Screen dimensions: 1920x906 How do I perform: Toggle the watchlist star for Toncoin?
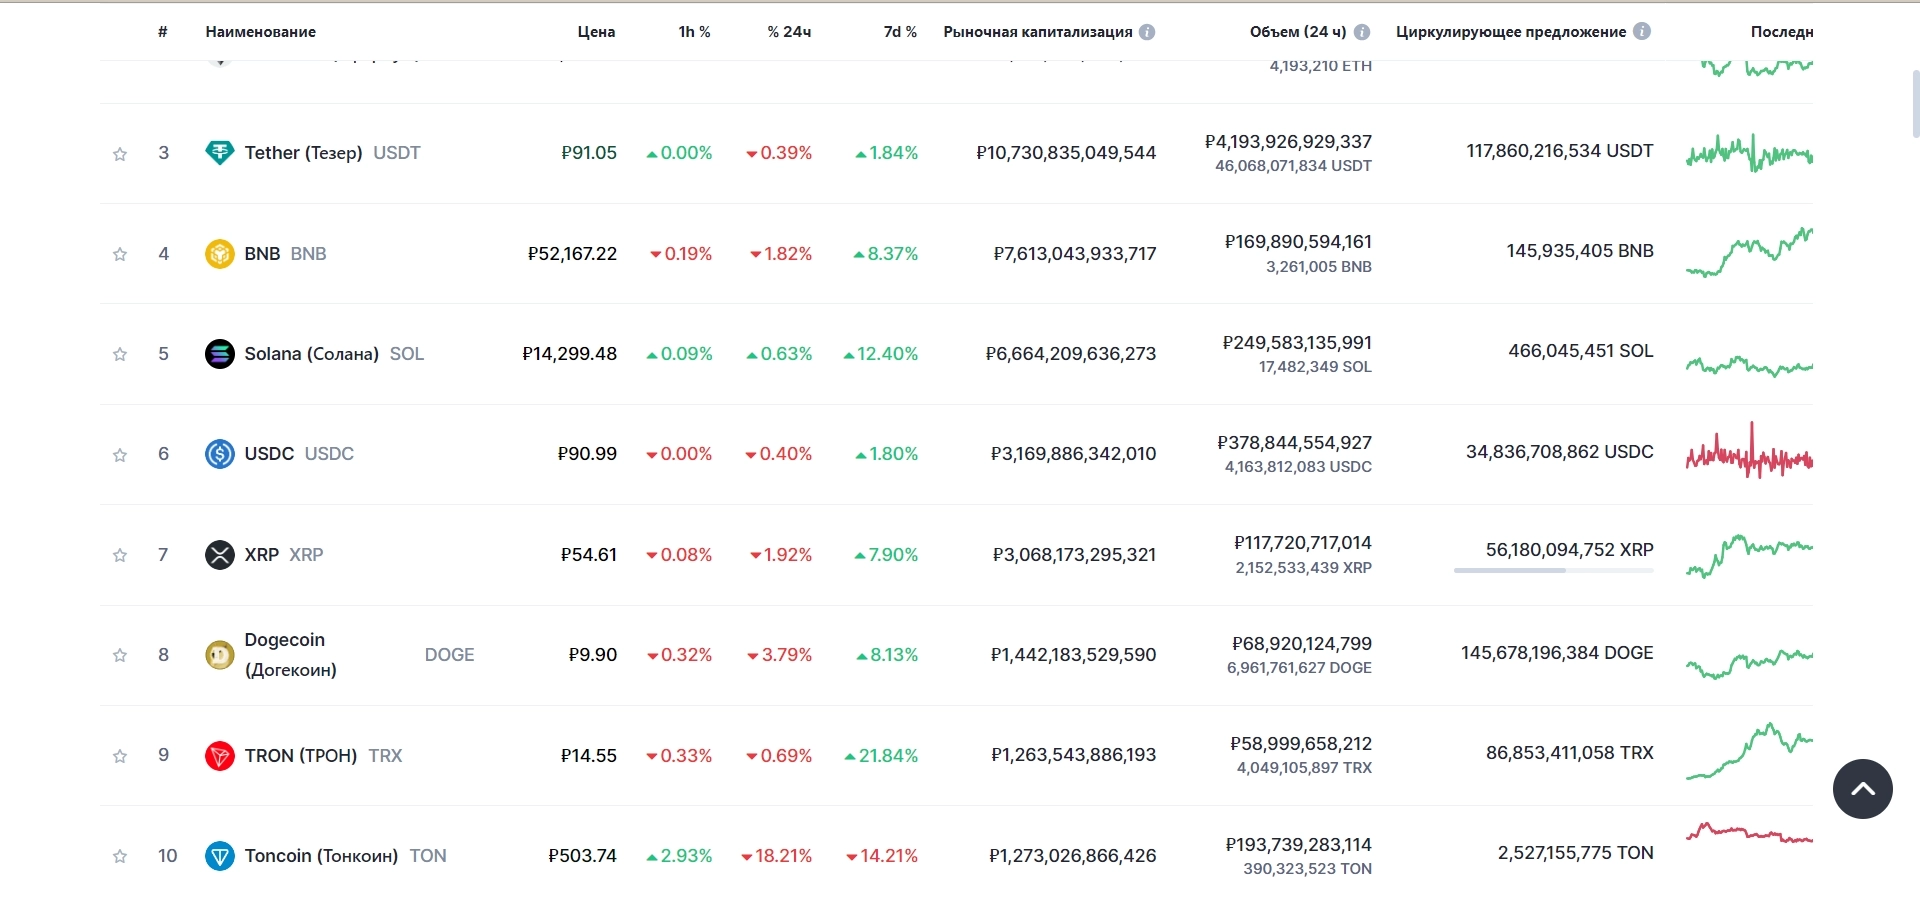pyautogui.click(x=120, y=856)
